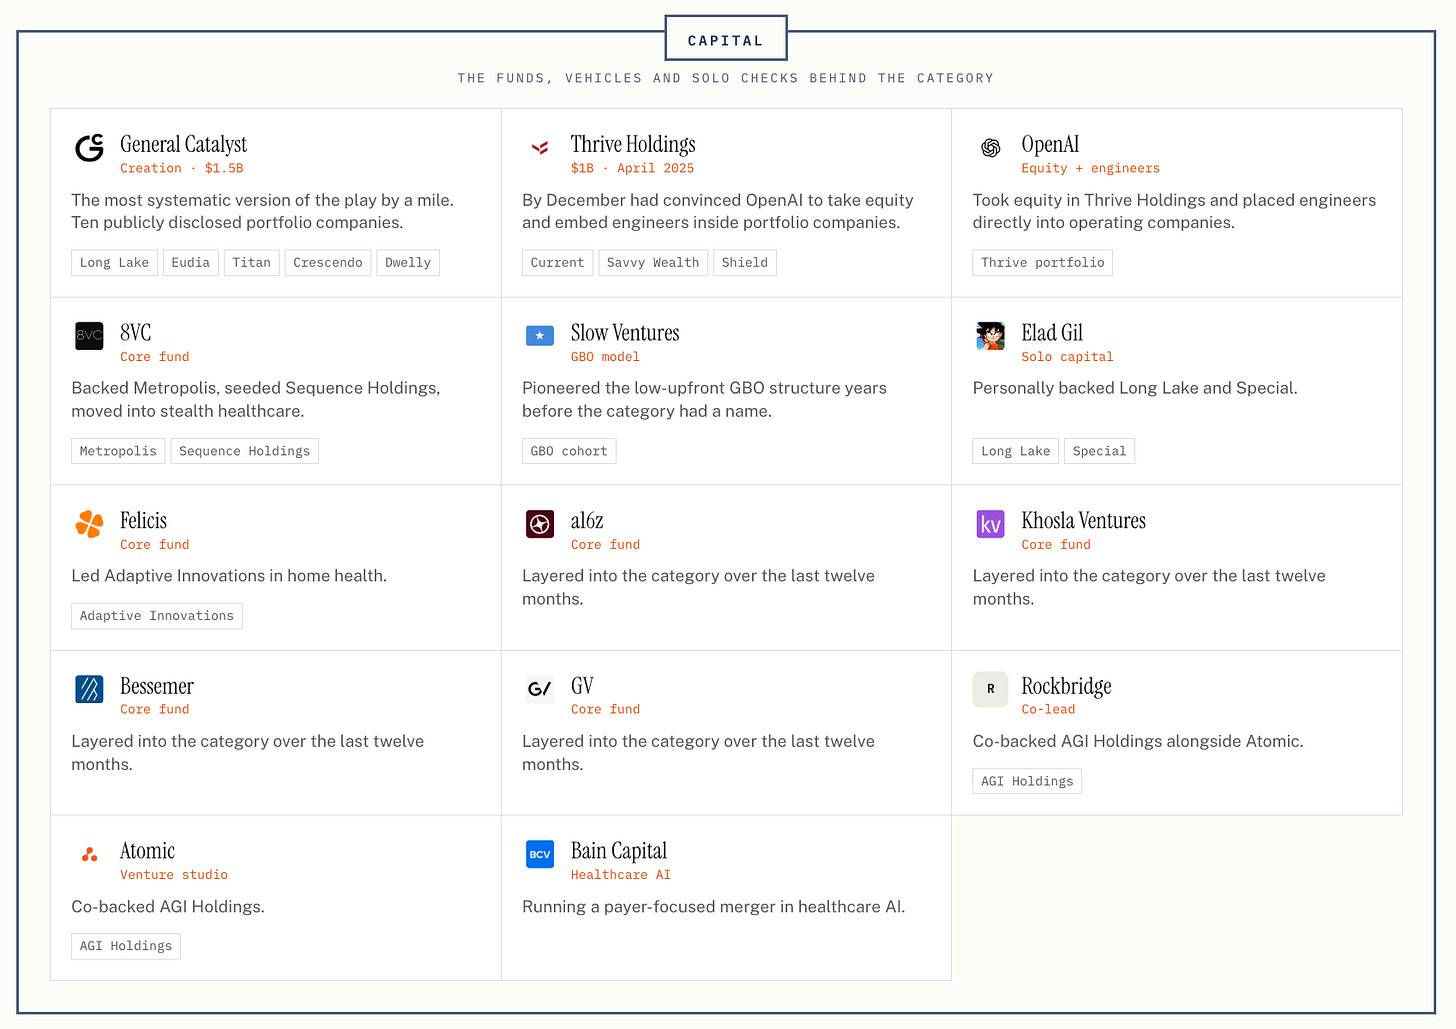Click the Atomic heading
Viewport: 1456px width, 1029px height.
[147, 851]
